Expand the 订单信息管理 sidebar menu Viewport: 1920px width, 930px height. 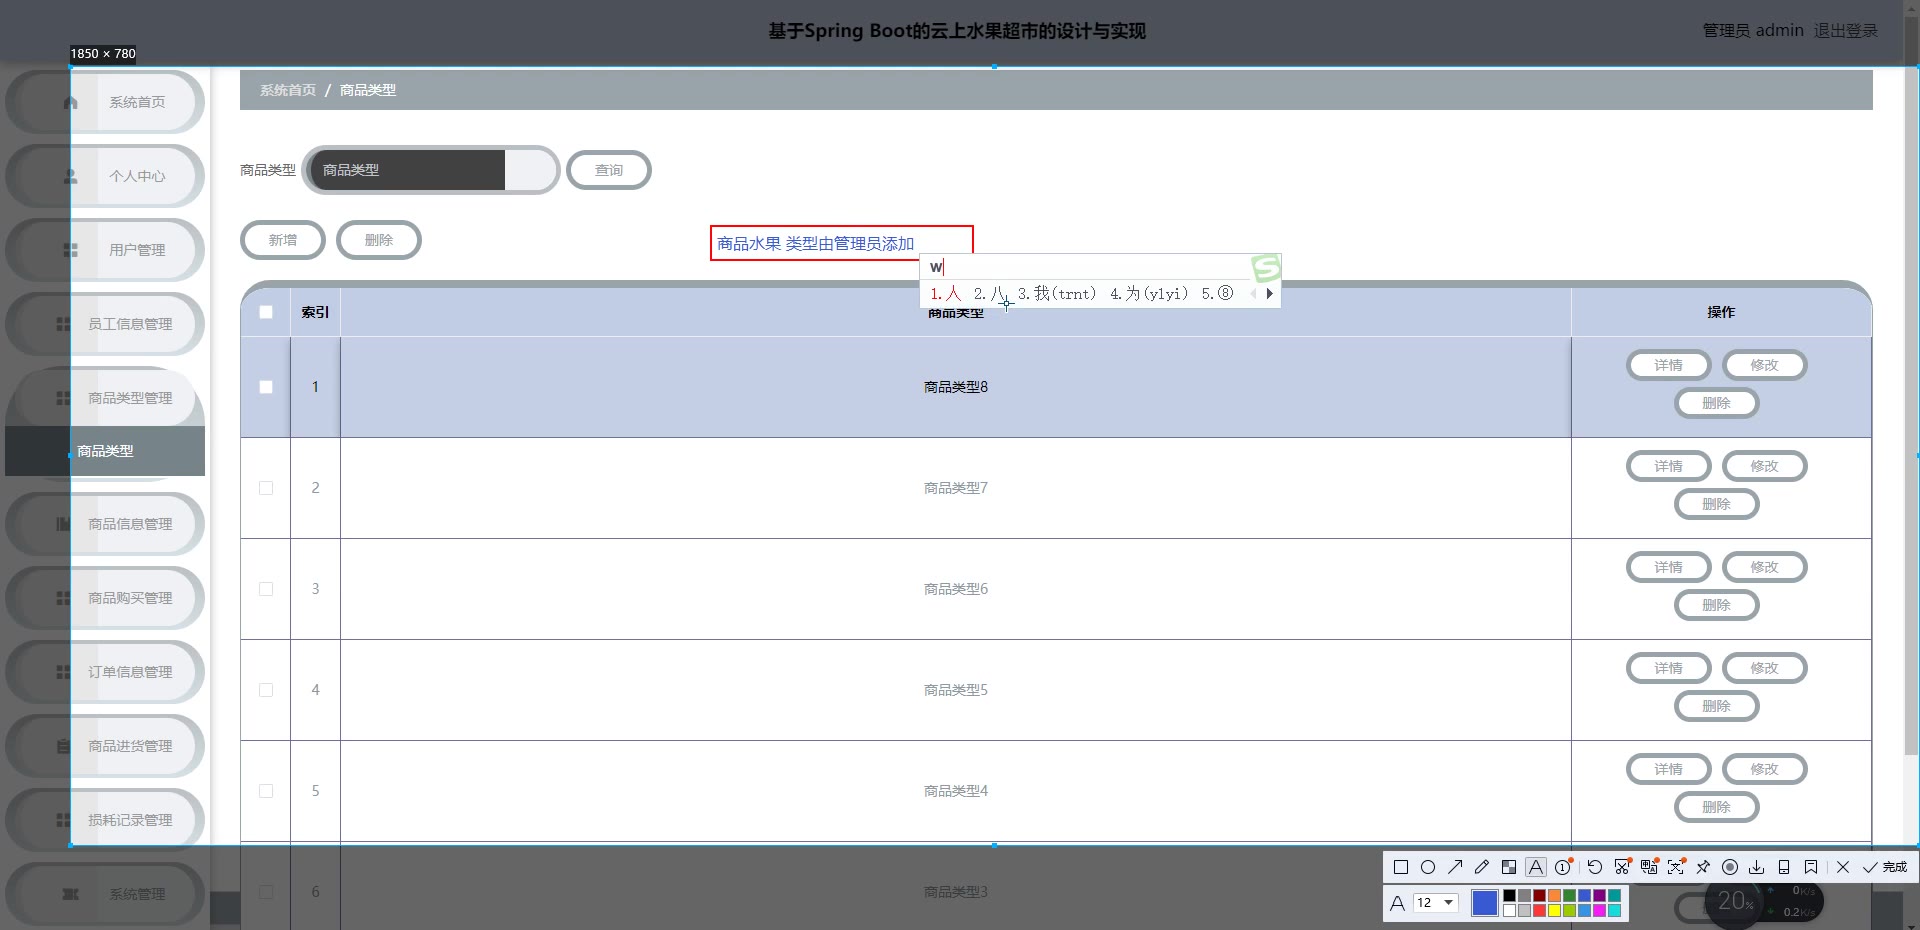click(105, 672)
